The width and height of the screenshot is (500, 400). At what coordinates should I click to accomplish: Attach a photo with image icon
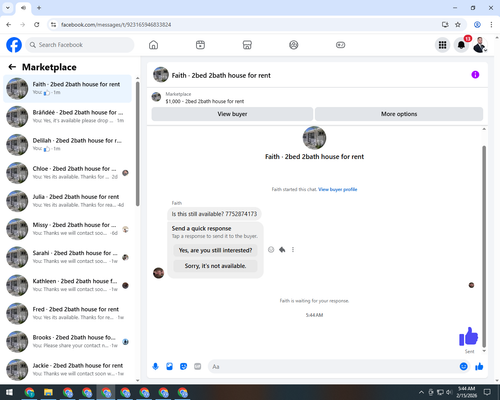click(x=169, y=367)
